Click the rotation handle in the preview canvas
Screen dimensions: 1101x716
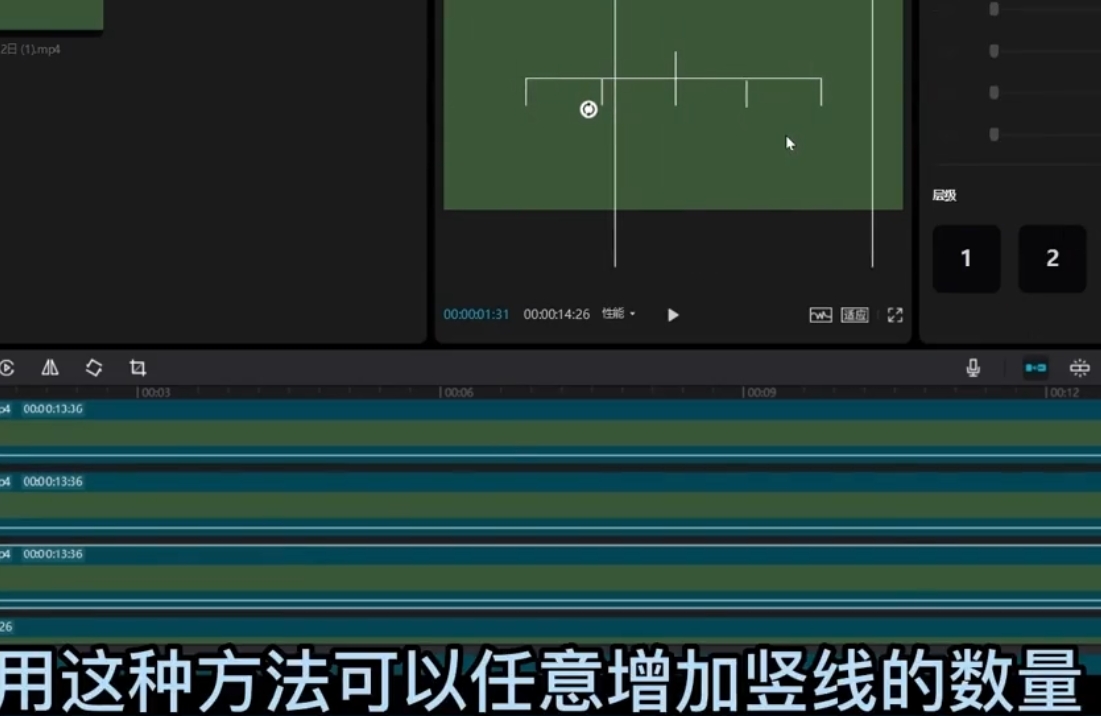click(x=589, y=110)
